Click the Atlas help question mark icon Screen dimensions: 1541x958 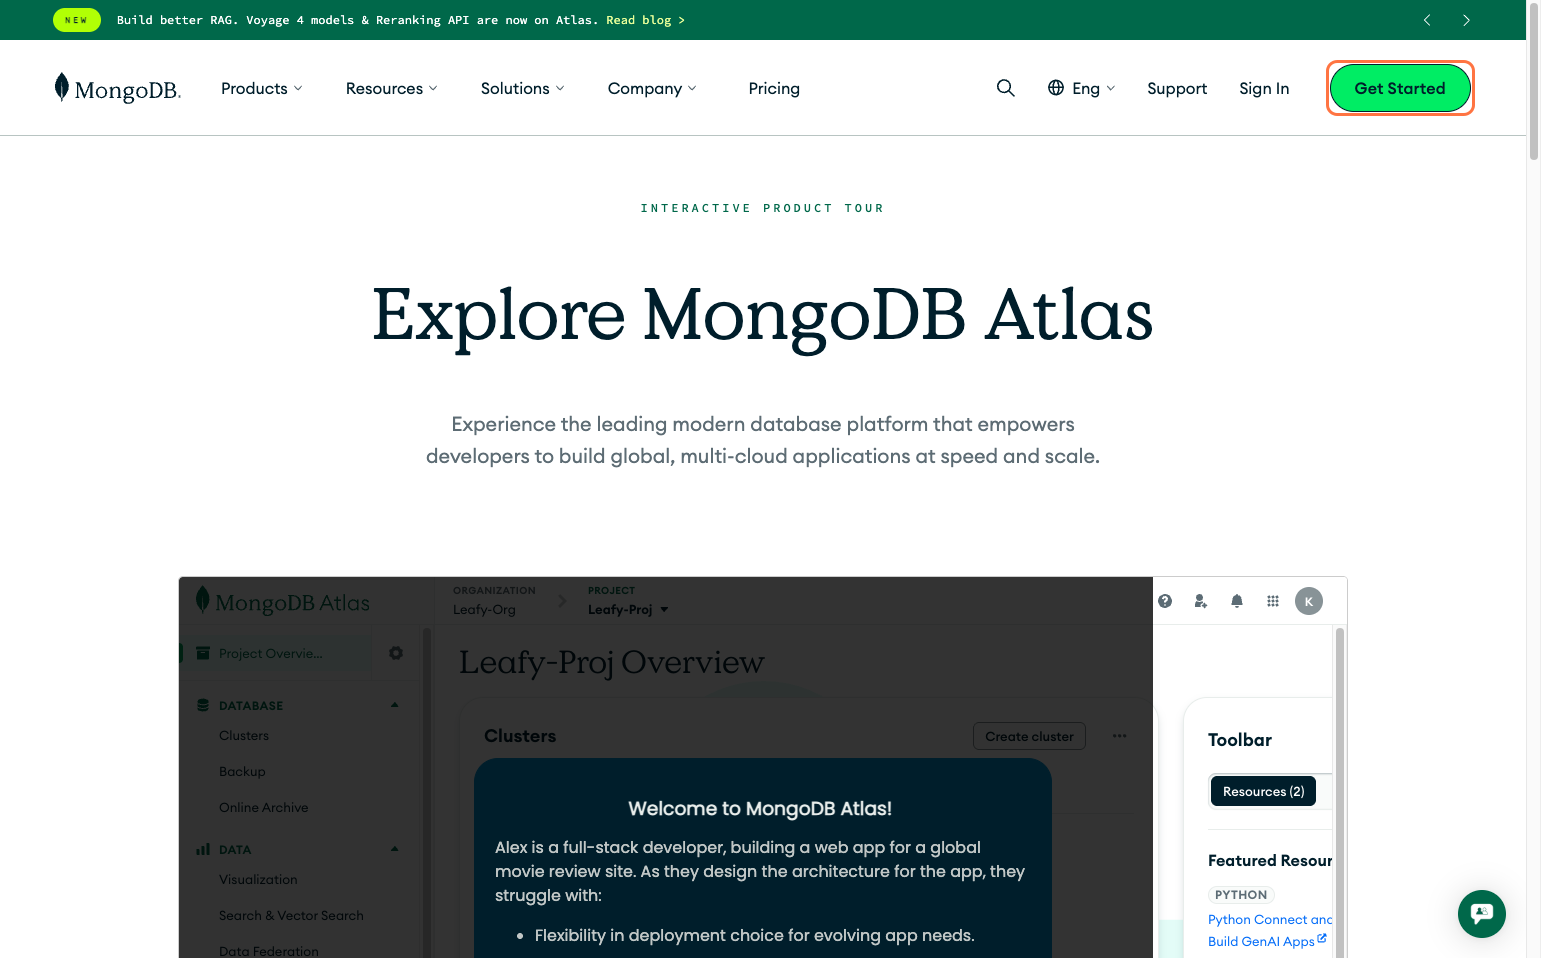1165,601
